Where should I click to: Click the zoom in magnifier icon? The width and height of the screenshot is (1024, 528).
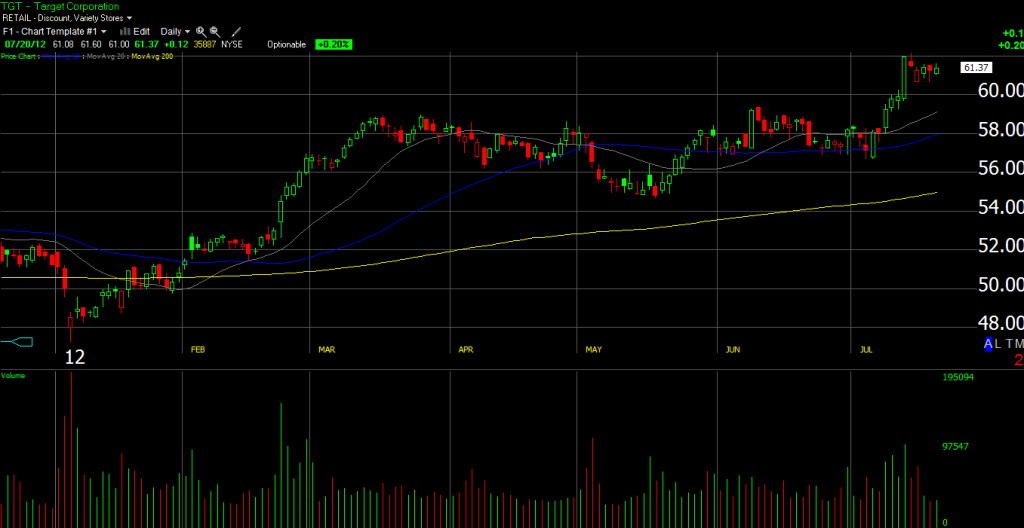coord(201,31)
